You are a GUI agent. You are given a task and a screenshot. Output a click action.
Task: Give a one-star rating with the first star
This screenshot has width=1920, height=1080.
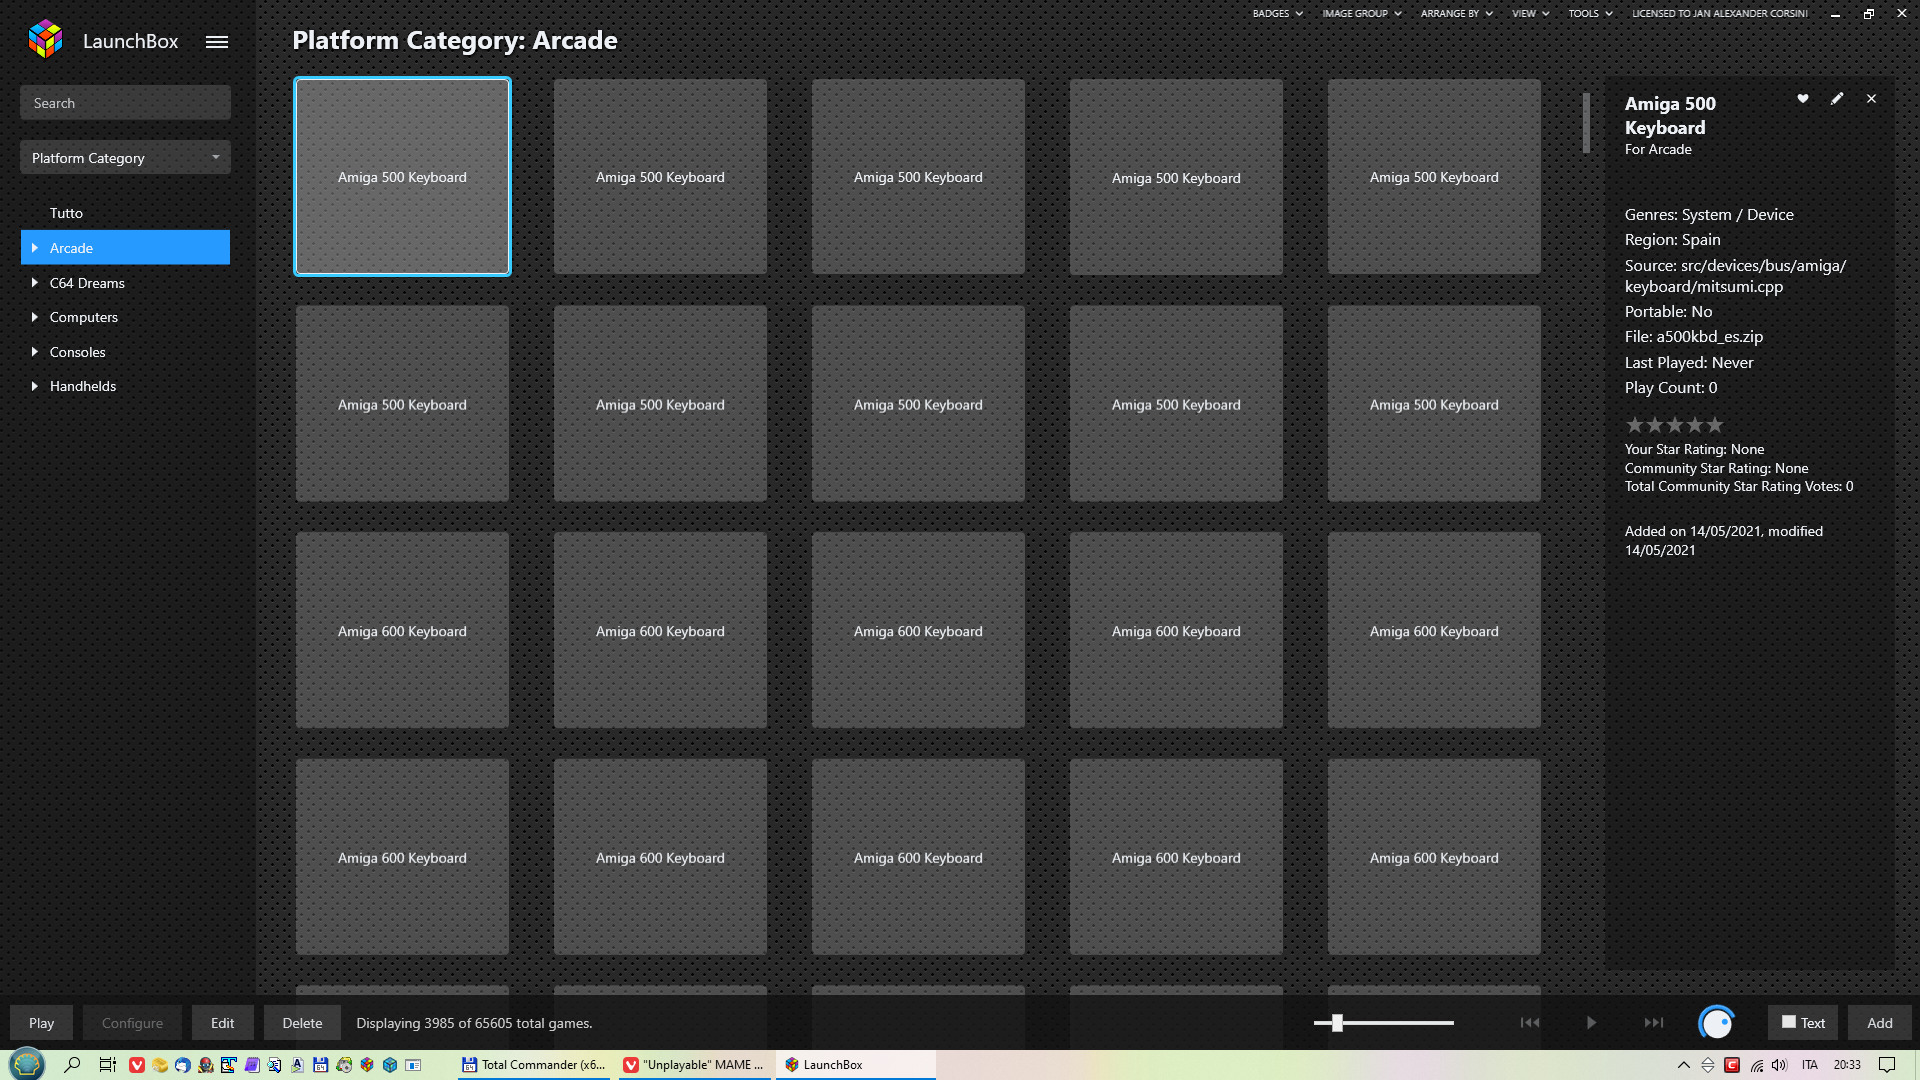pyautogui.click(x=1635, y=425)
